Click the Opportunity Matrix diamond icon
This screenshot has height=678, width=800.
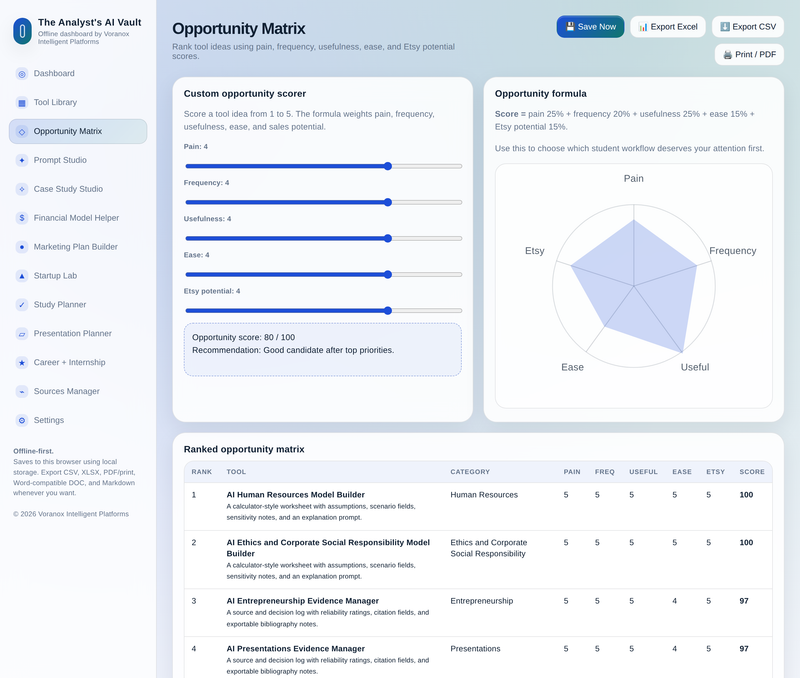coord(21,132)
